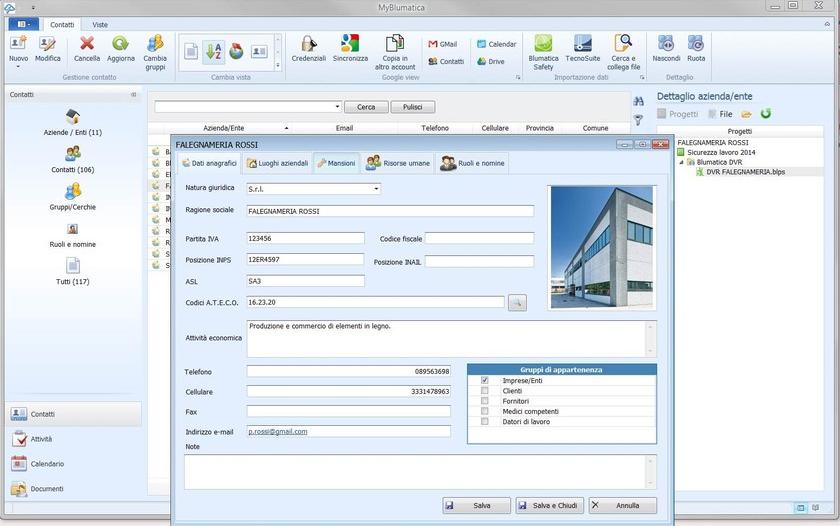Viewport: 840px width, 526px height.
Task: Tick the Fornitori group checkbox
Action: point(485,401)
